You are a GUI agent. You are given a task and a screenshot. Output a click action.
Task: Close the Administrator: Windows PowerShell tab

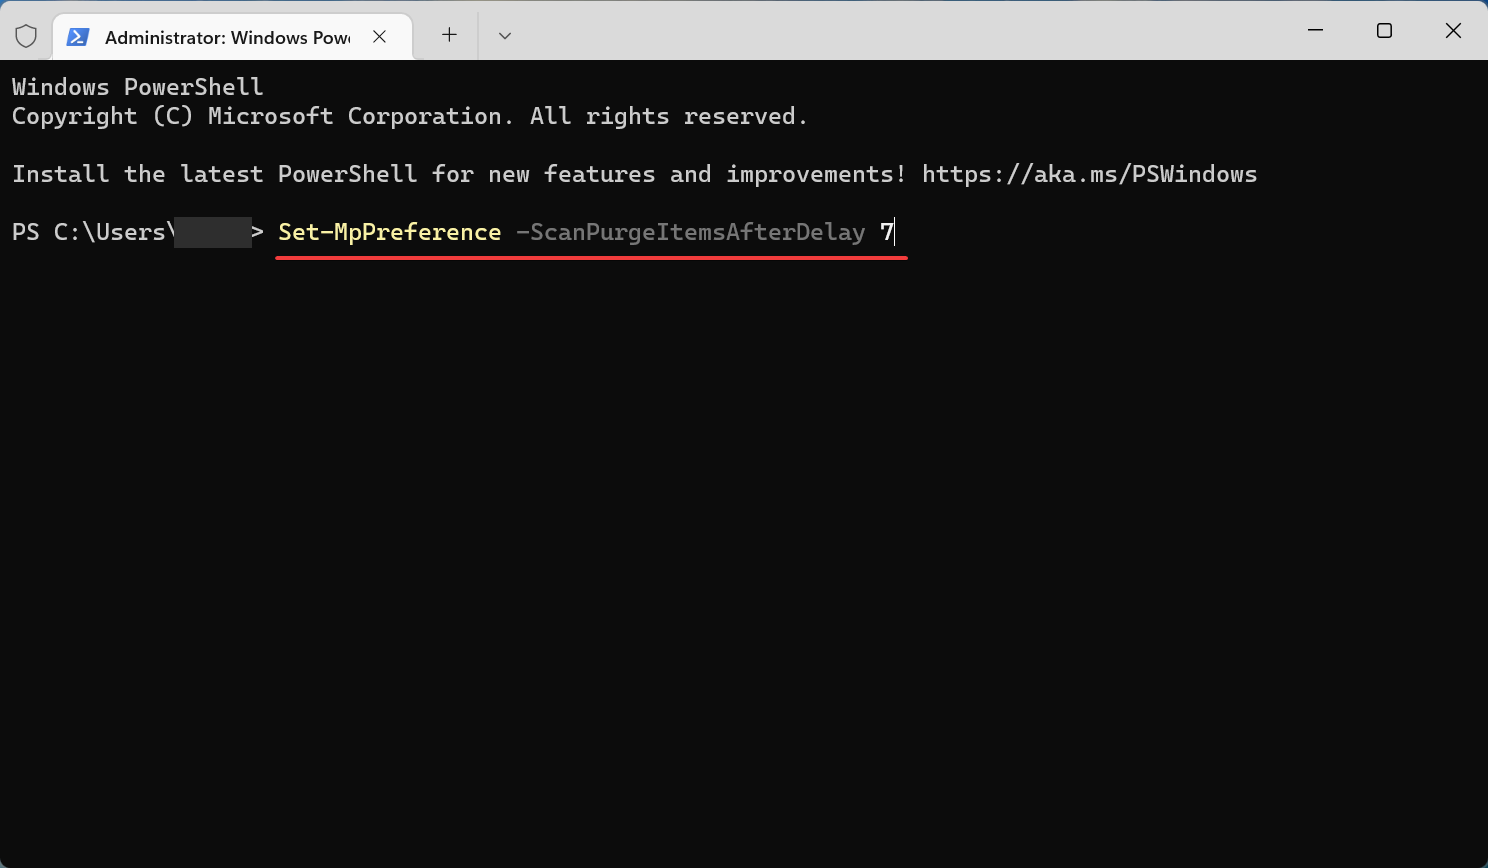380,37
